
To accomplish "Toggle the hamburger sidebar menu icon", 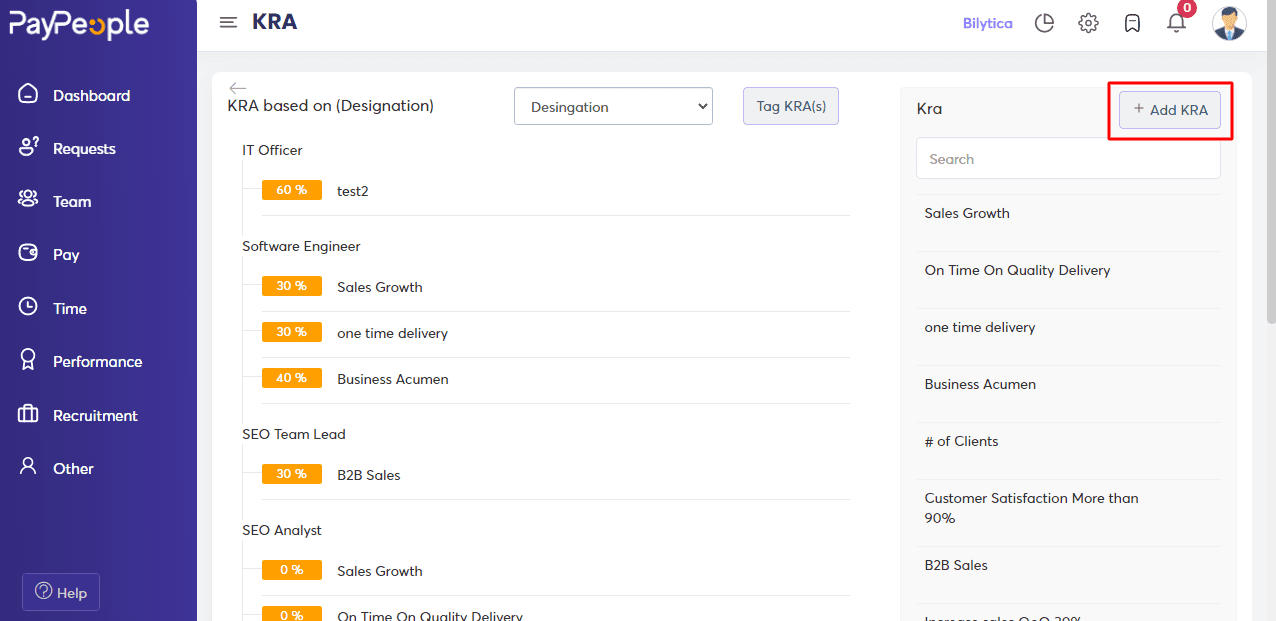I will pyautogui.click(x=228, y=23).
